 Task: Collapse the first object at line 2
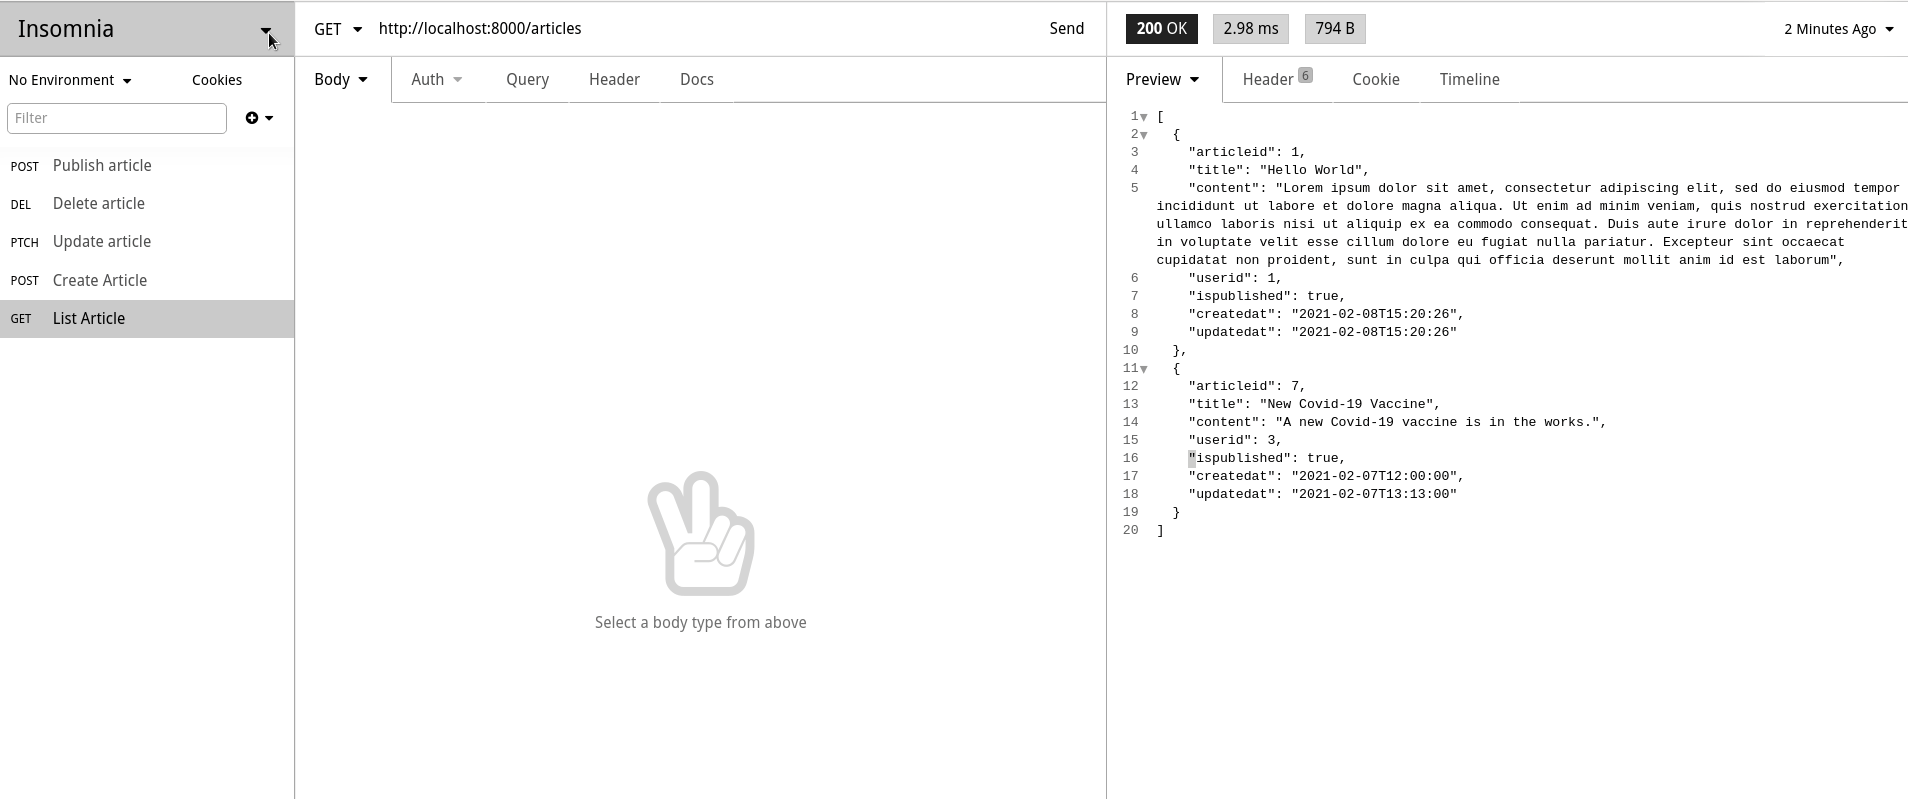pyautogui.click(x=1144, y=135)
